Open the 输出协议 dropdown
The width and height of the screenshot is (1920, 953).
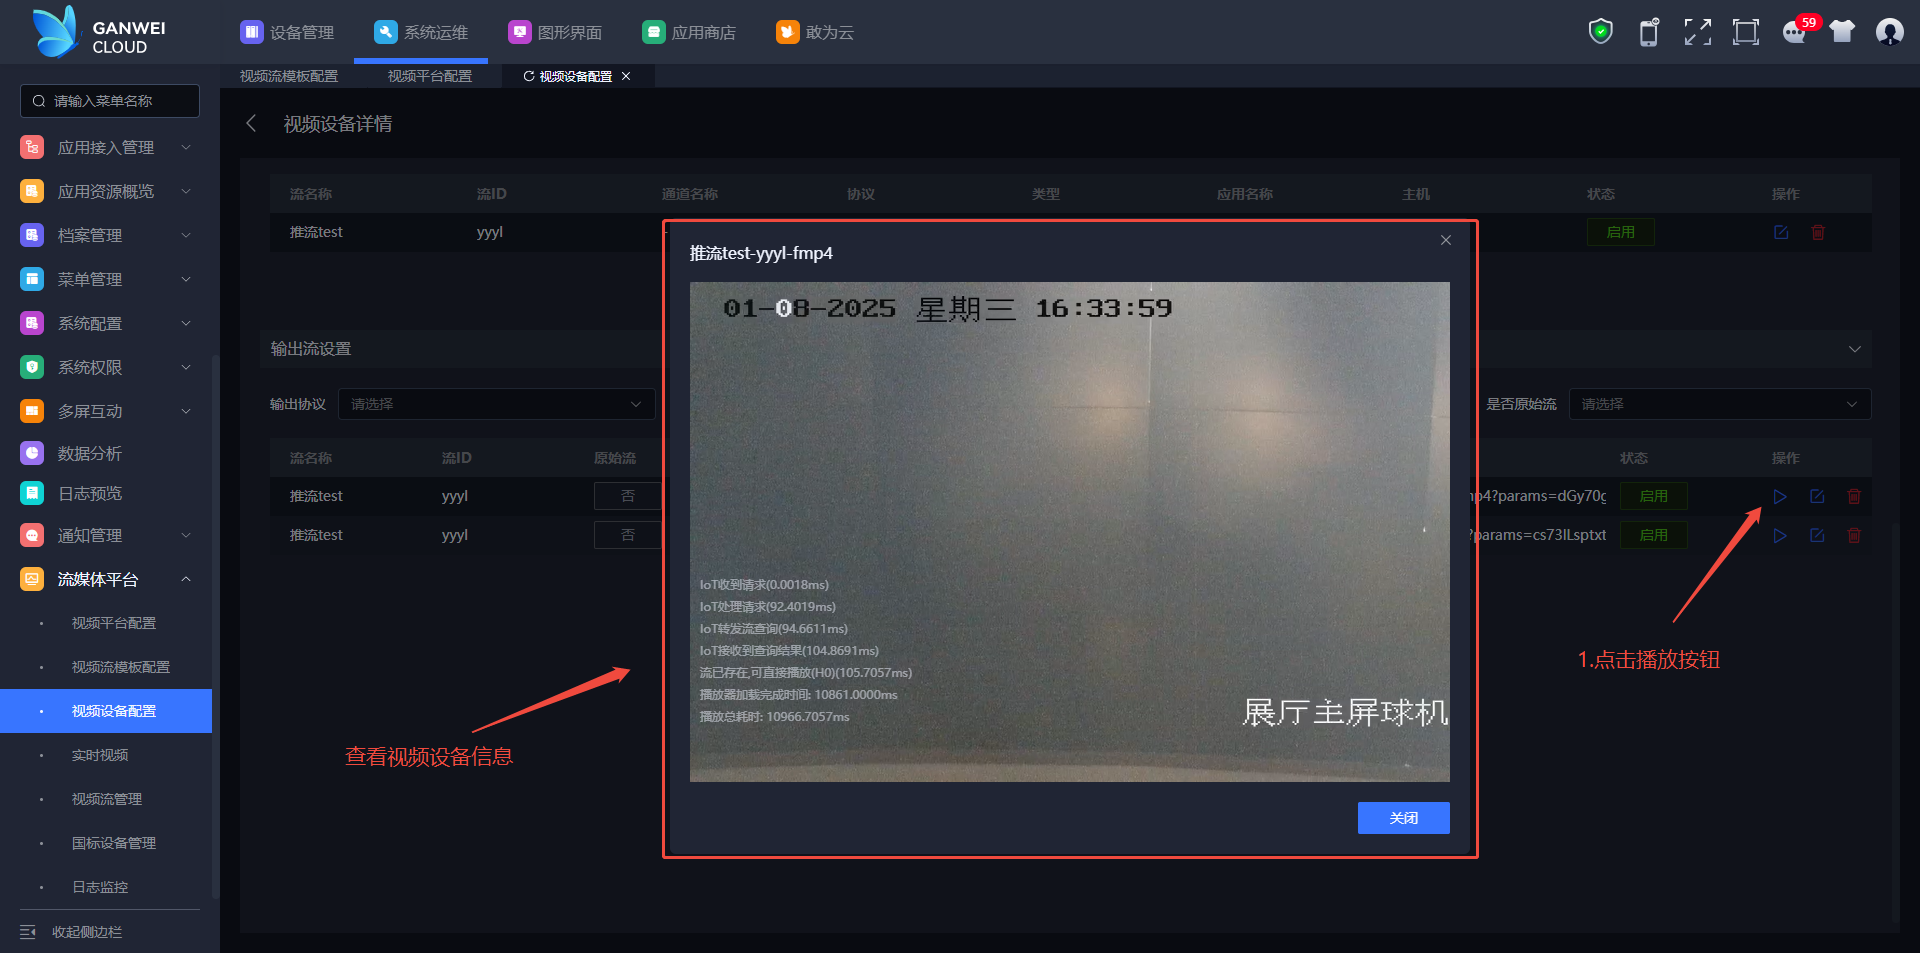pos(497,404)
